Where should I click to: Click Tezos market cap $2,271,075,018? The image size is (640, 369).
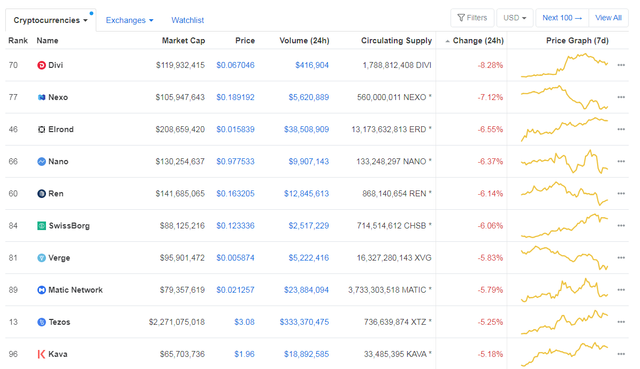(x=177, y=322)
